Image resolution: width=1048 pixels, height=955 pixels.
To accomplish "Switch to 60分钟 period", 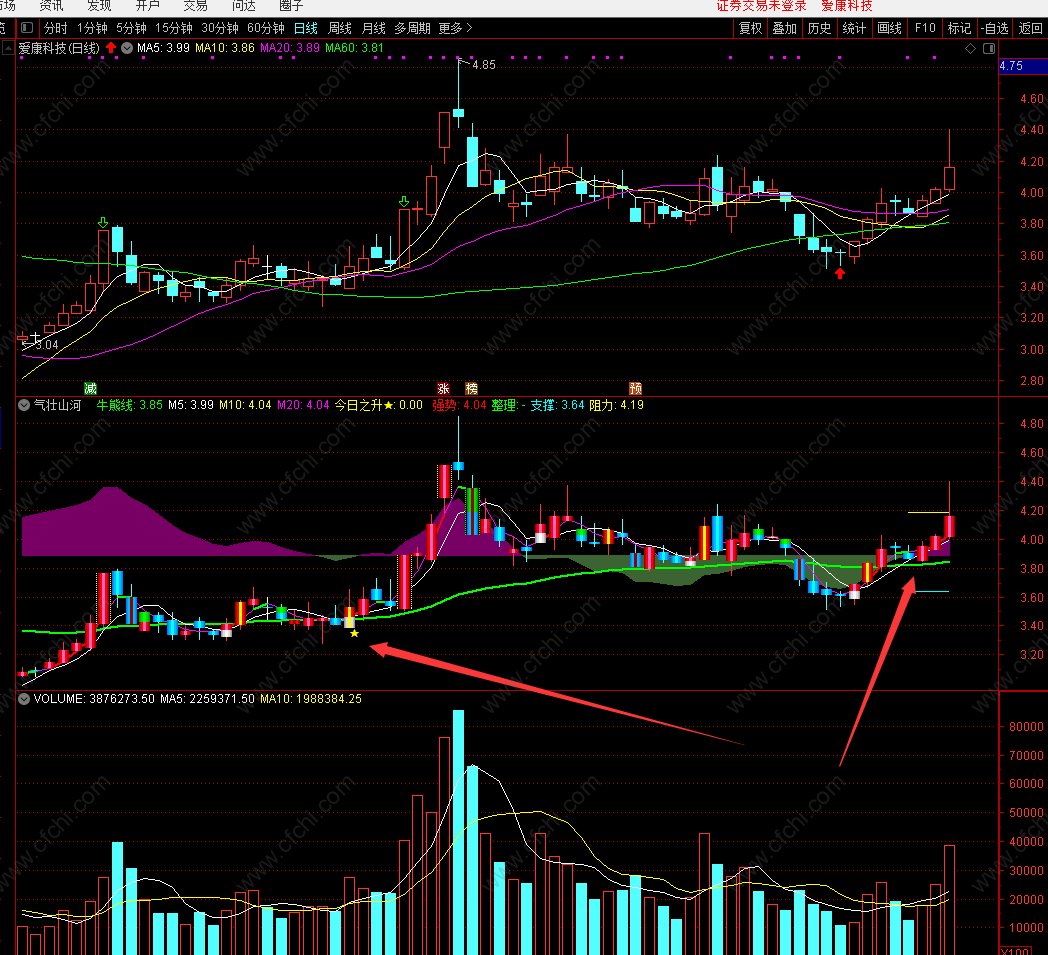I will [x=266, y=28].
